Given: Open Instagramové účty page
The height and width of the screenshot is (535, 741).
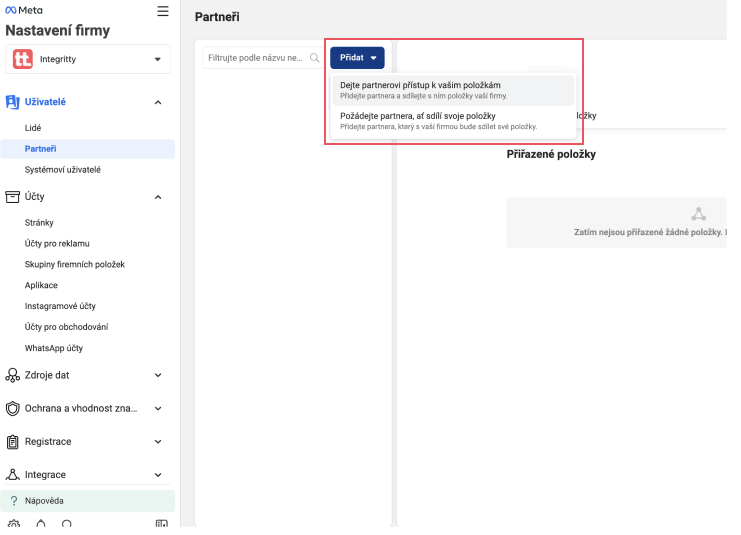Looking at the screenshot, I should click(60, 306).
